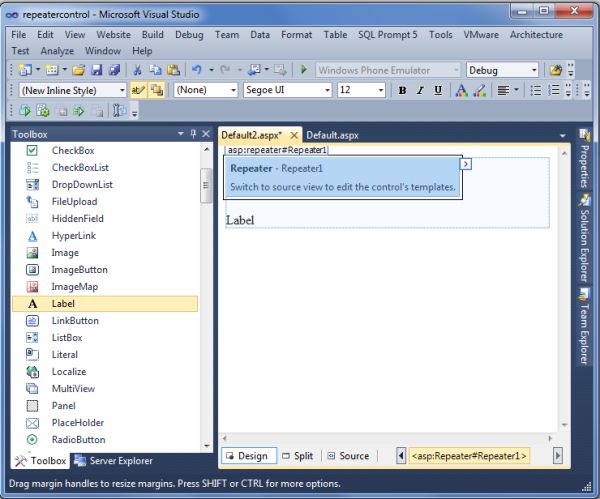Click Toolbox scrollbar down arrow

coord(207,446)
